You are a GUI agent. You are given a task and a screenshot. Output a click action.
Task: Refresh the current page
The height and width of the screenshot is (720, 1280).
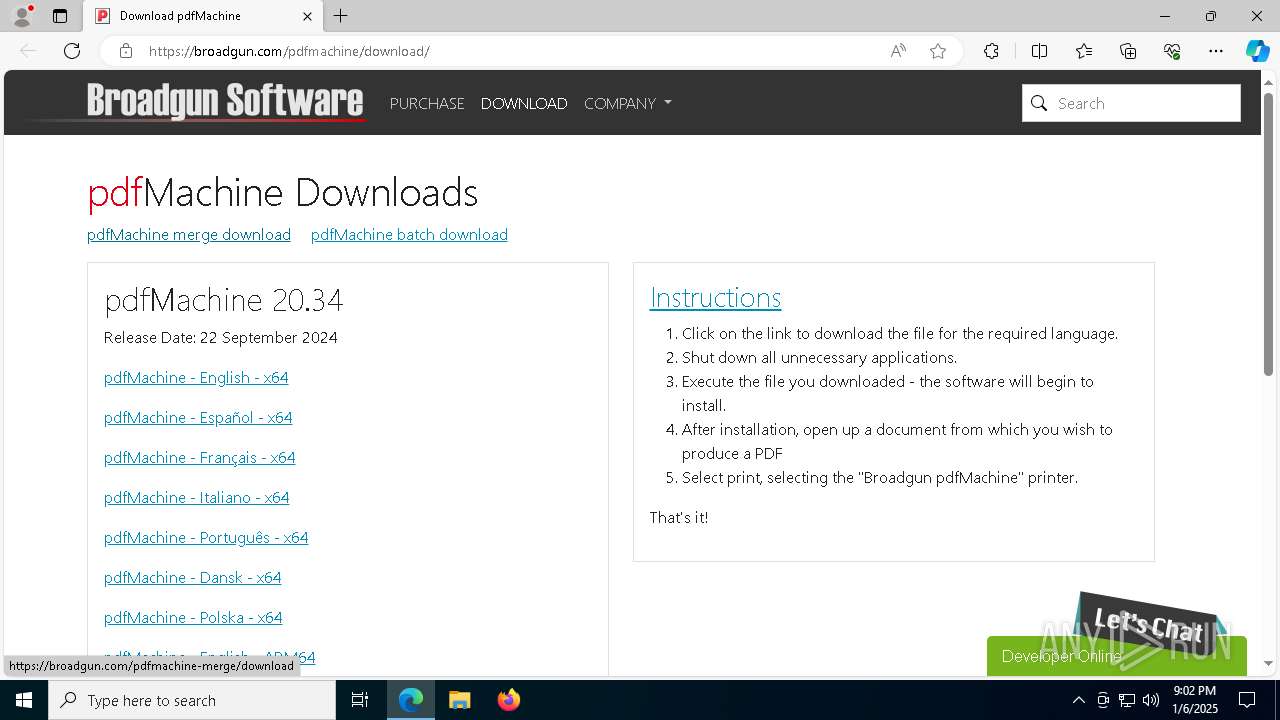pyautogui.click(x=72, y=51)
